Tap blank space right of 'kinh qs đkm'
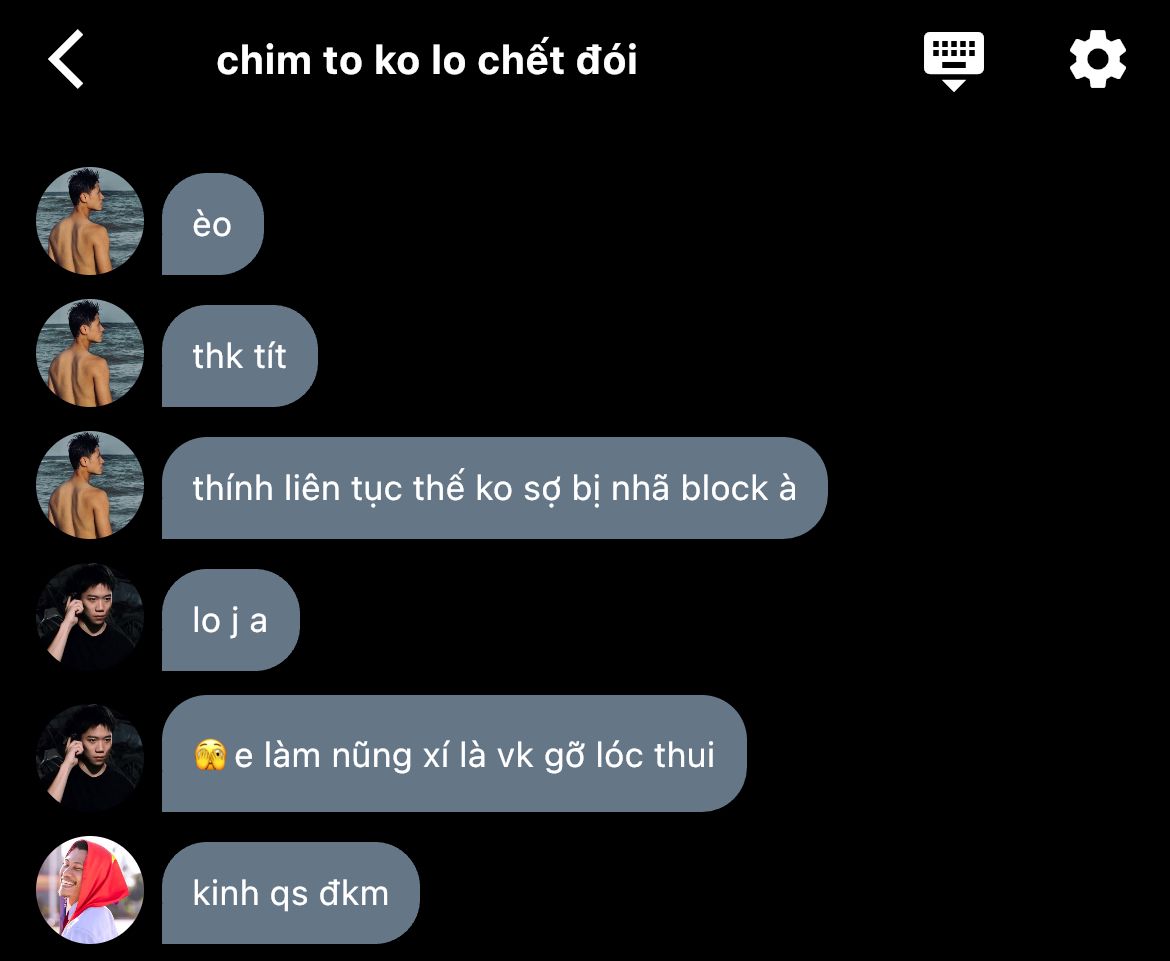The image size is (1170, 961). [783, 893]
